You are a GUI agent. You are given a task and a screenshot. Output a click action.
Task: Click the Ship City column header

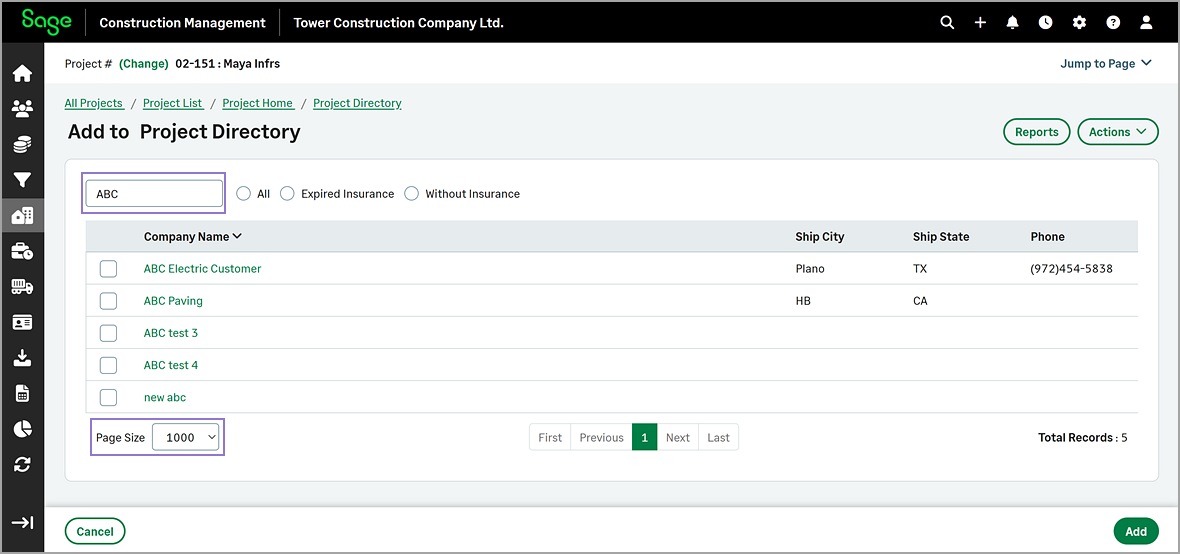tap(820, 236)
